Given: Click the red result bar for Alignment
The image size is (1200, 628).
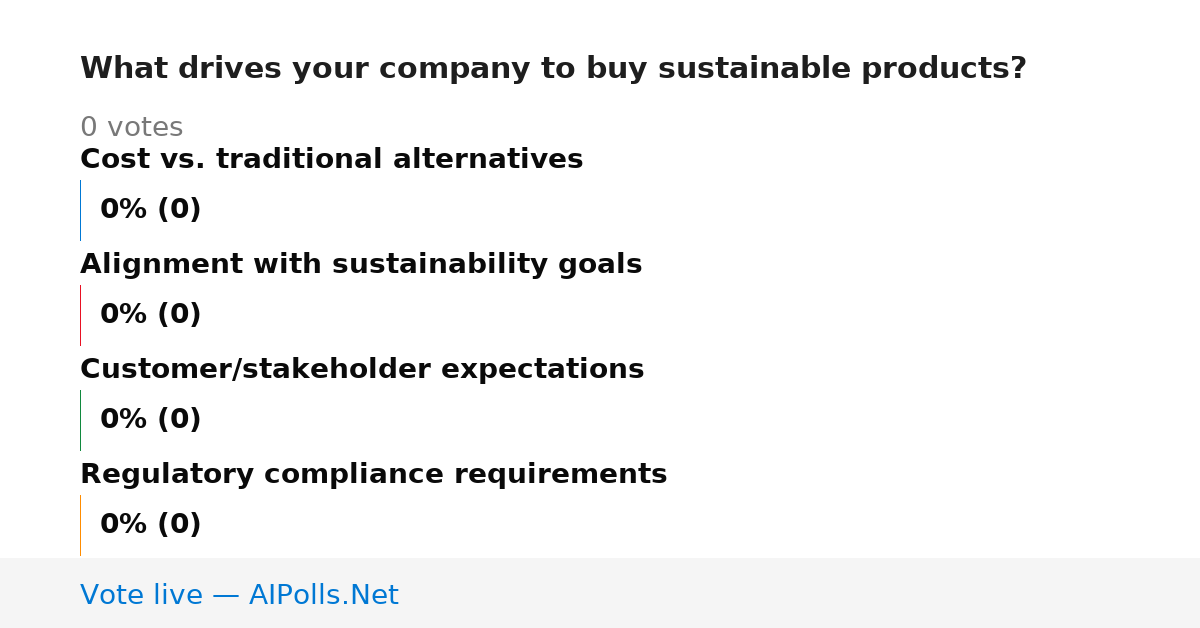Looking at the screenshot, I should pyautogui.click(x=80, y=315).
